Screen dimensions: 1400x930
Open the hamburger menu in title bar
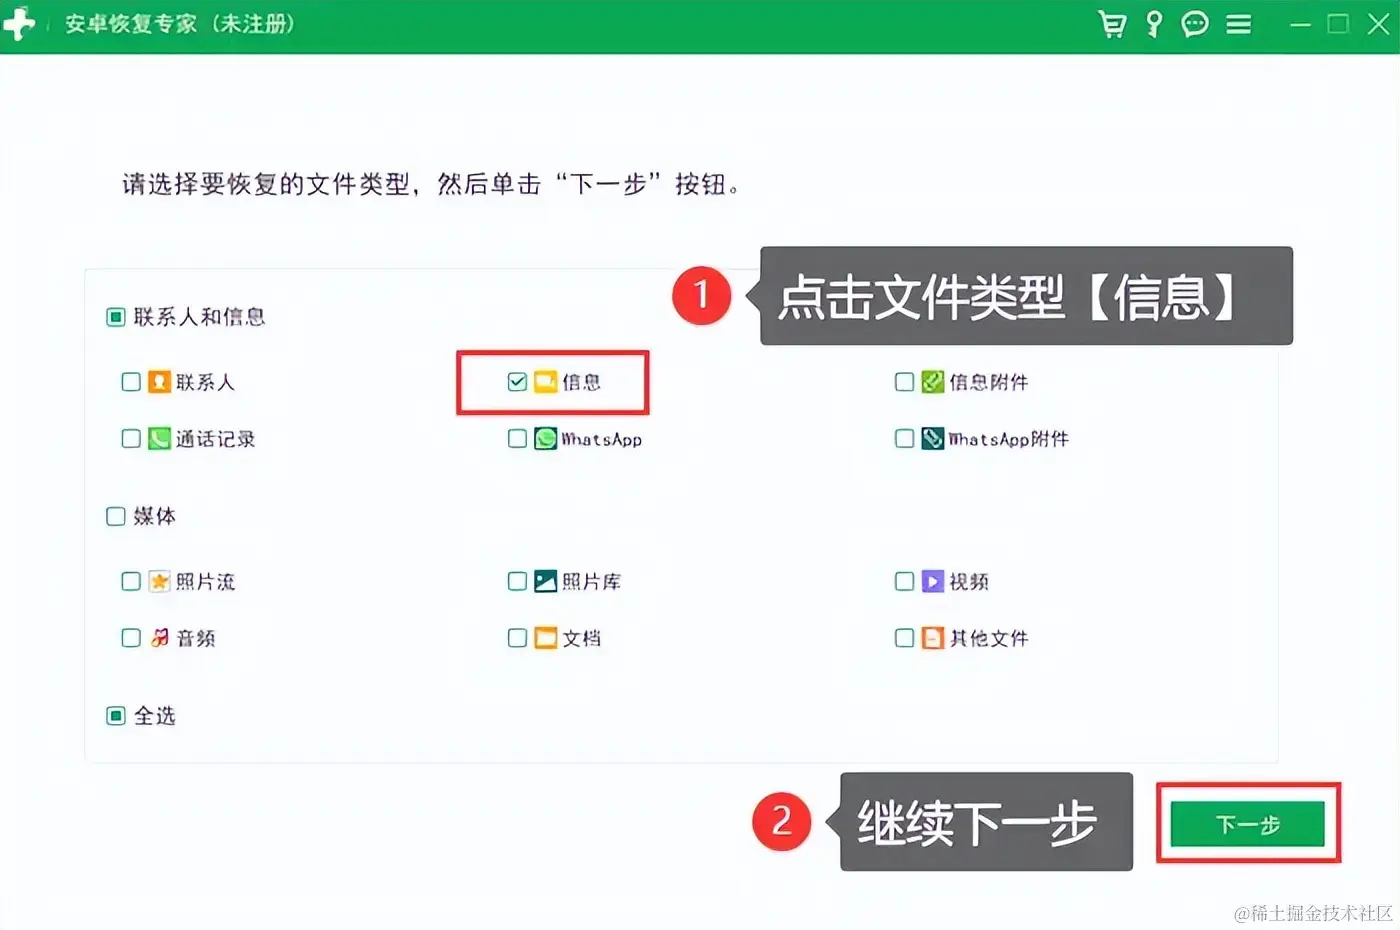1239,24
